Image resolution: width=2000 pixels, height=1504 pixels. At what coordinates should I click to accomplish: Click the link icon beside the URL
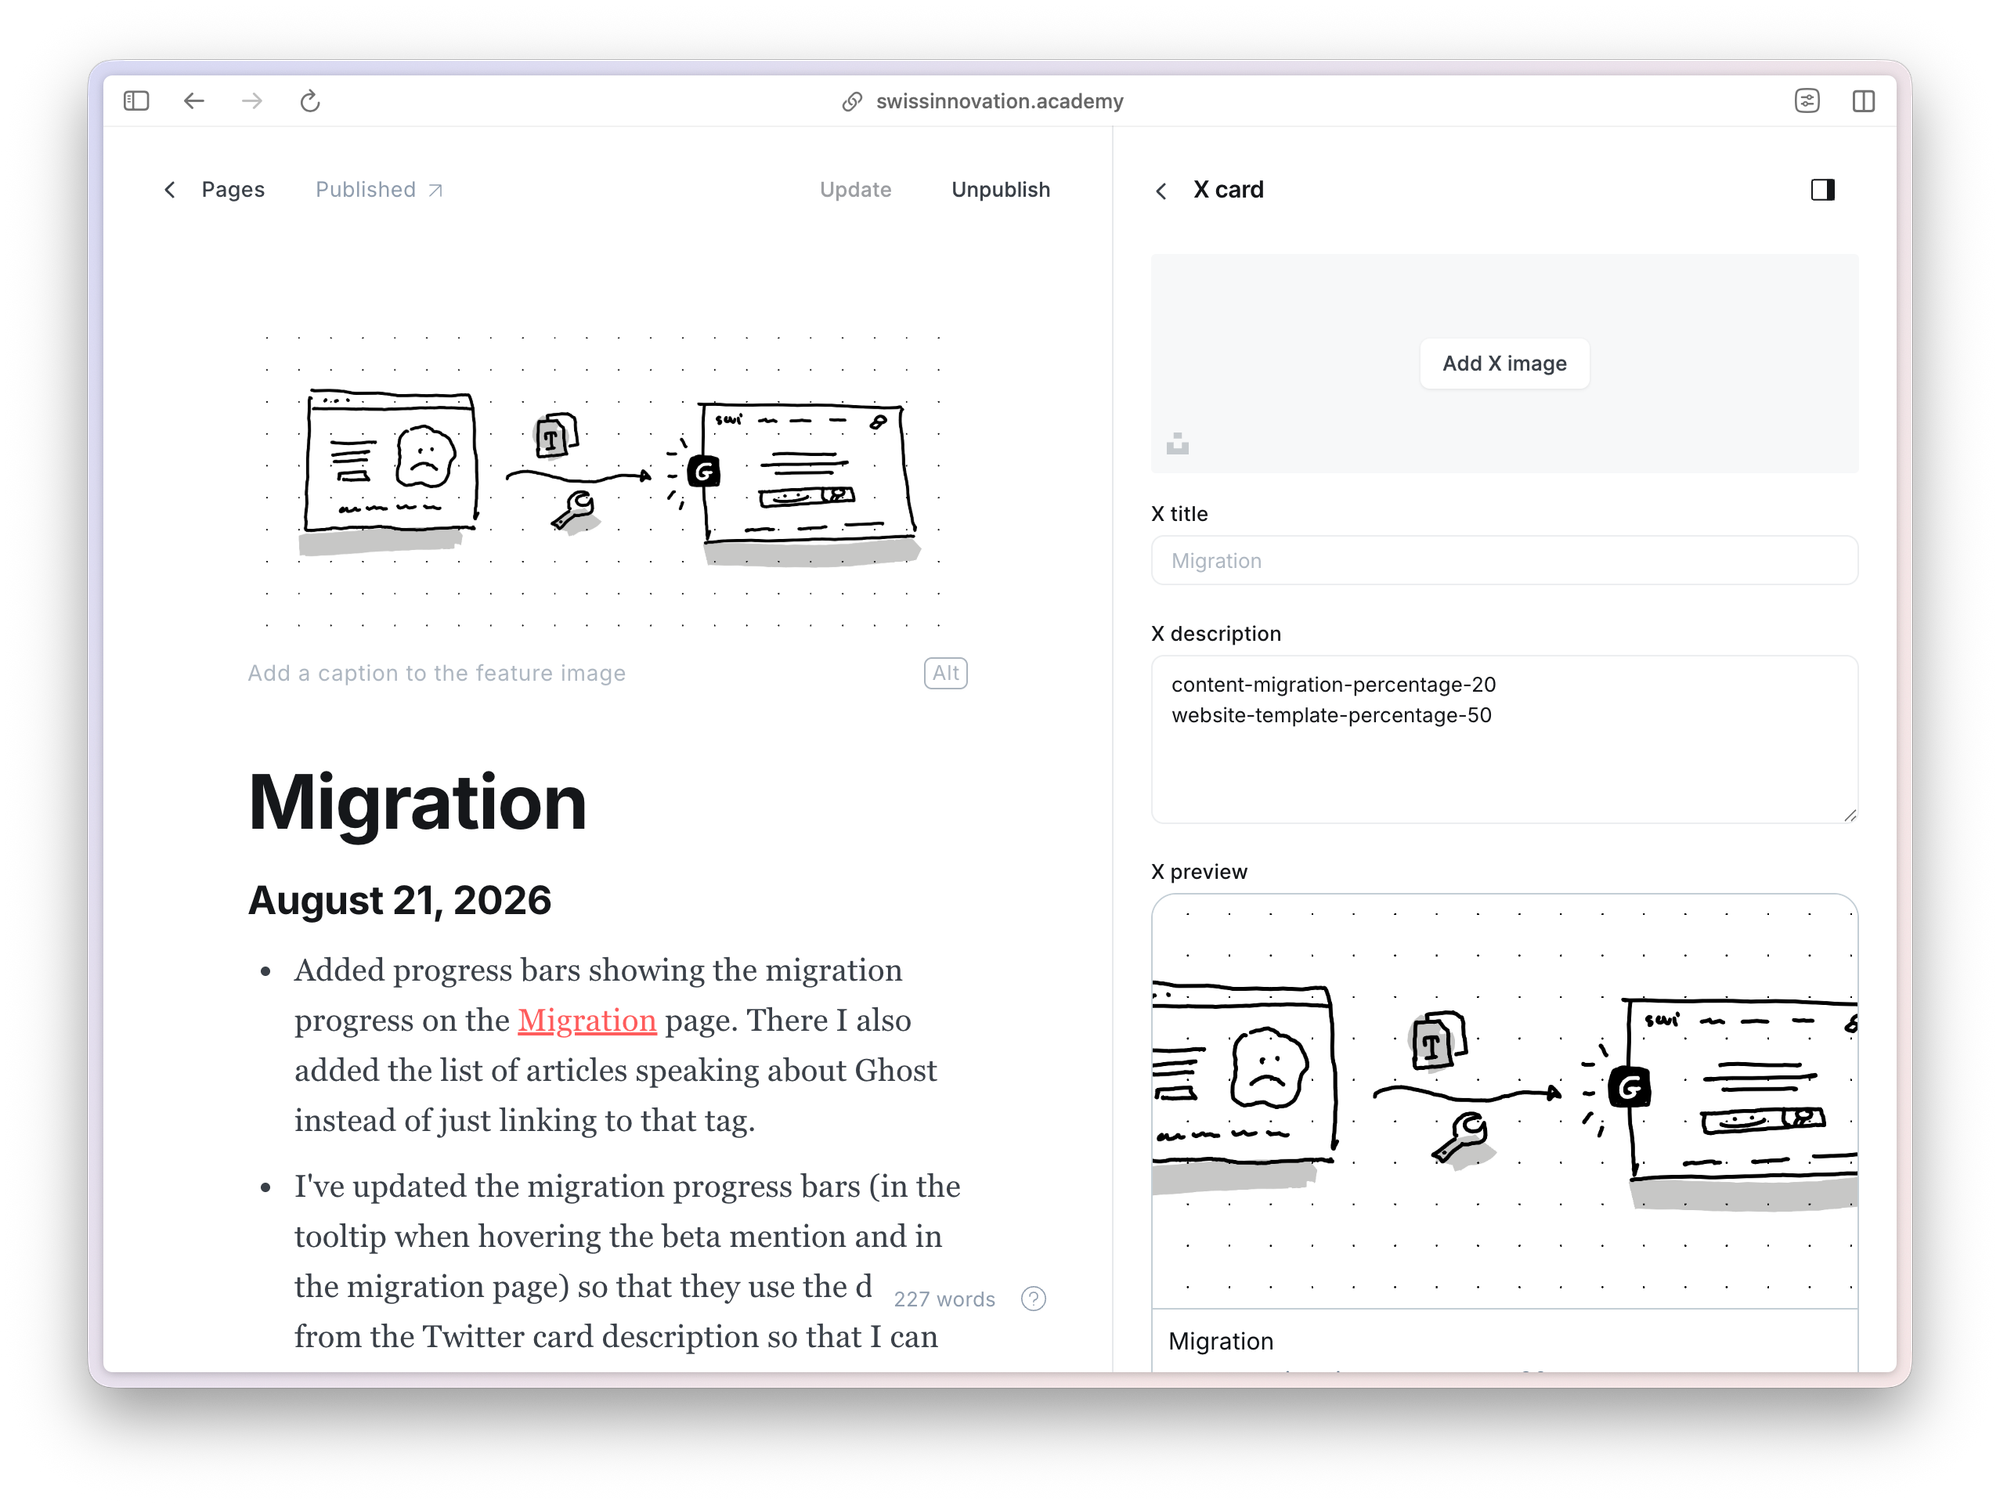point(852,102)
